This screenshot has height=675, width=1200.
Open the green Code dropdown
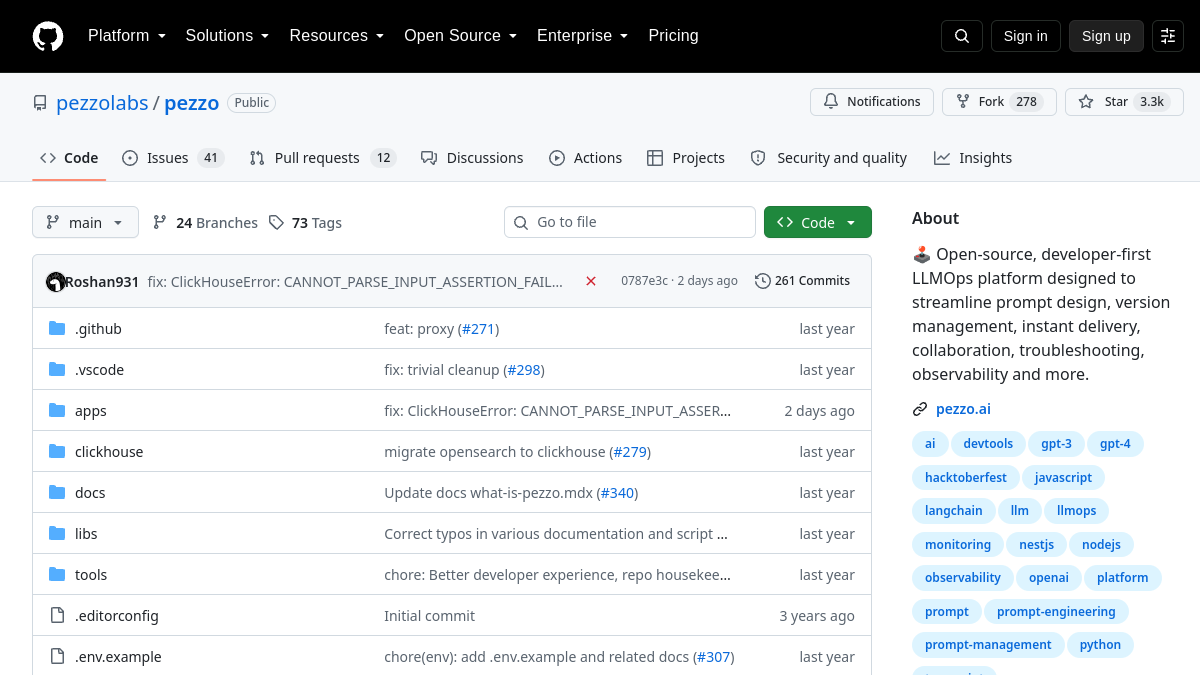click(x=818, y=222)
